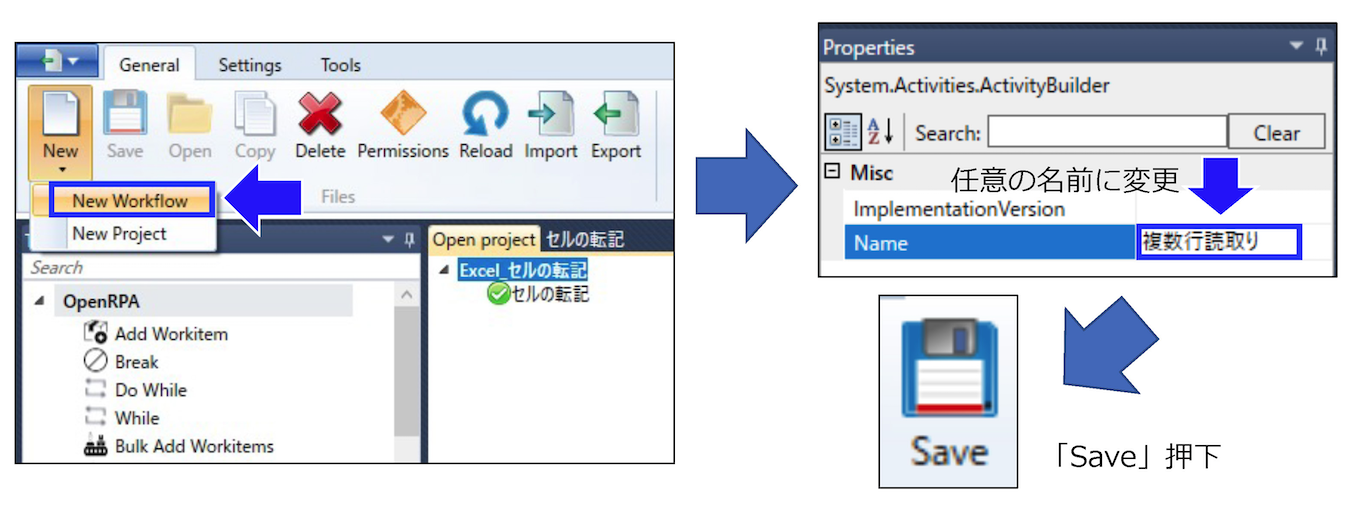Screen dimensions: 1357x508
Task: Switch to the Tools ribbon tab
Action: tap(340, 65)
